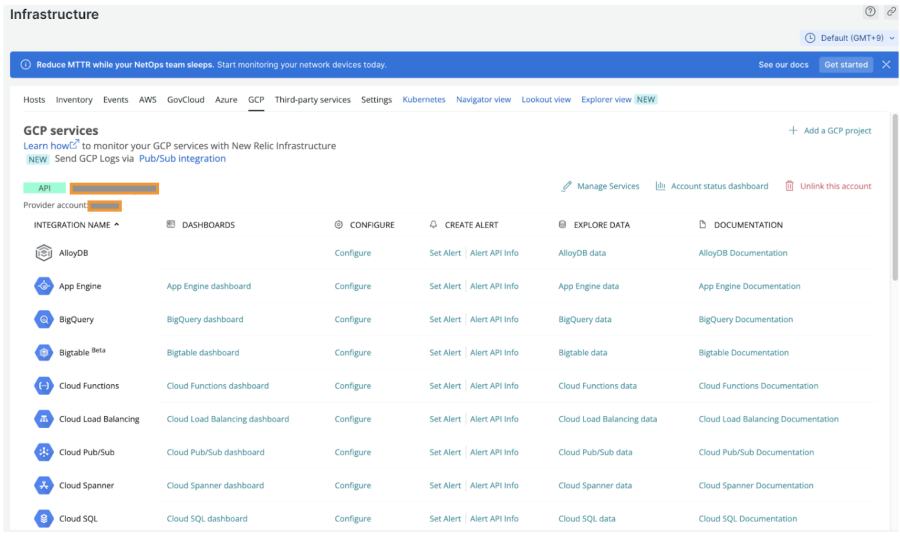Open the Default (GMT+9) time zone dropdown
This screenshot has height=538, width=900.
coord(848,38)
